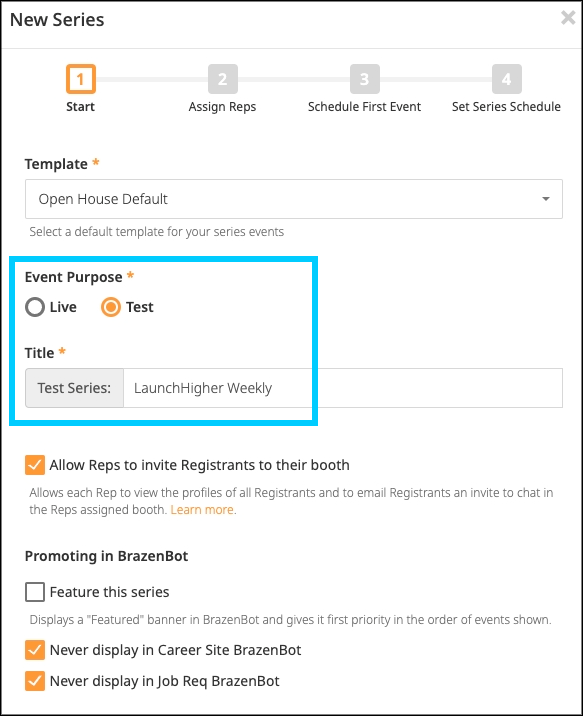Expand the Template dropdown arrow
The height and width of the screenshot is (716, 583).
[546, 199]
